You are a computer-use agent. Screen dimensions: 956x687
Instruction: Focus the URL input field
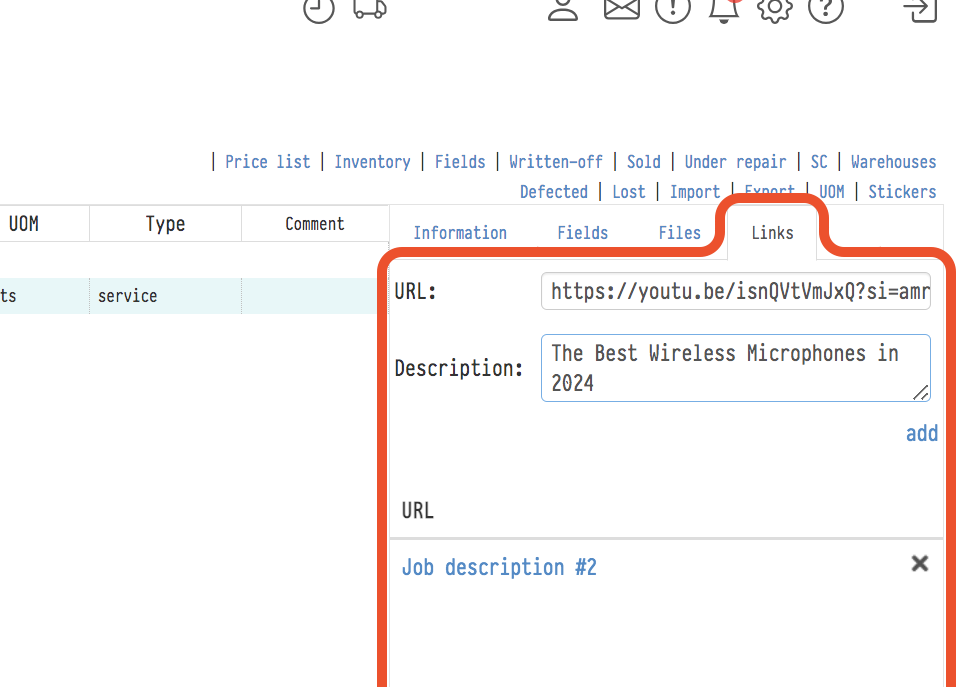736,292
